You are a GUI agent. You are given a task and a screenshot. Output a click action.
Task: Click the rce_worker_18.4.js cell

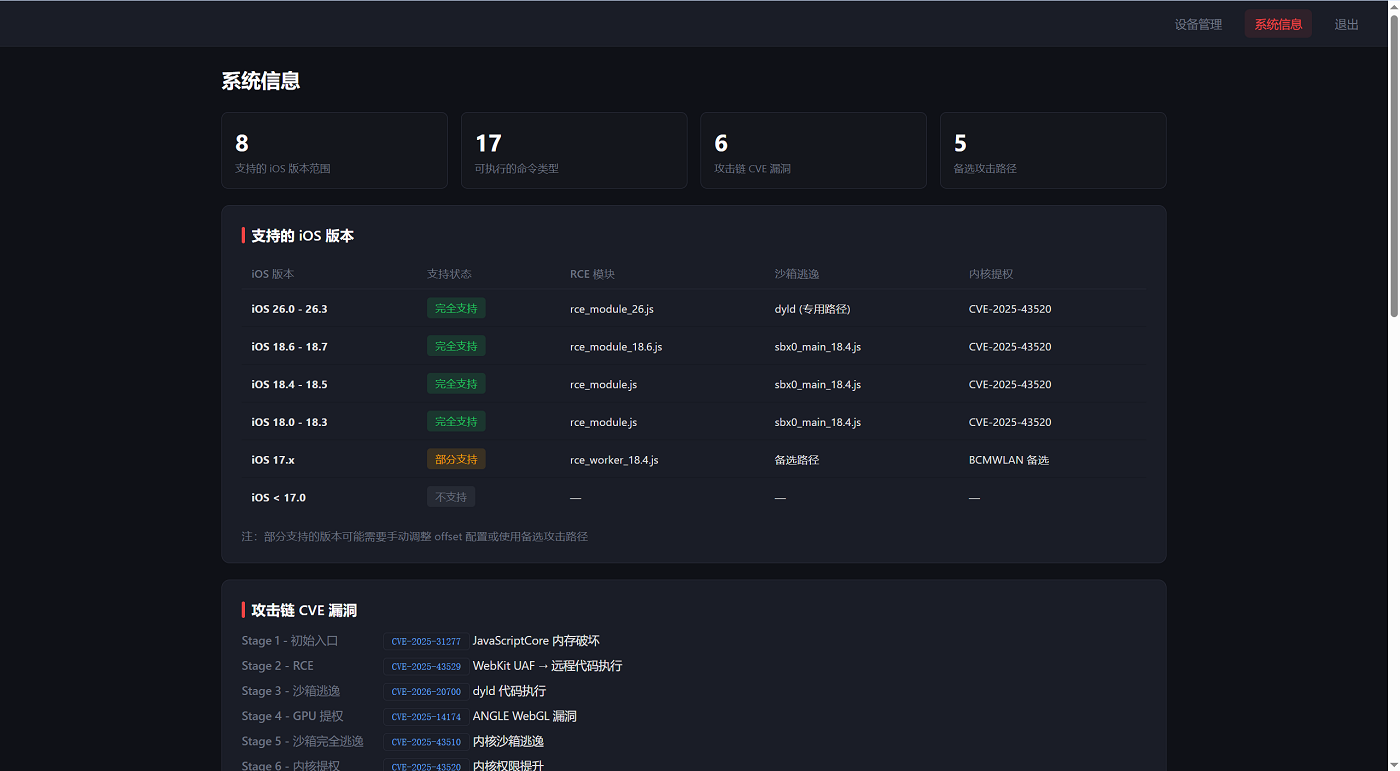[x=614, y=460]
